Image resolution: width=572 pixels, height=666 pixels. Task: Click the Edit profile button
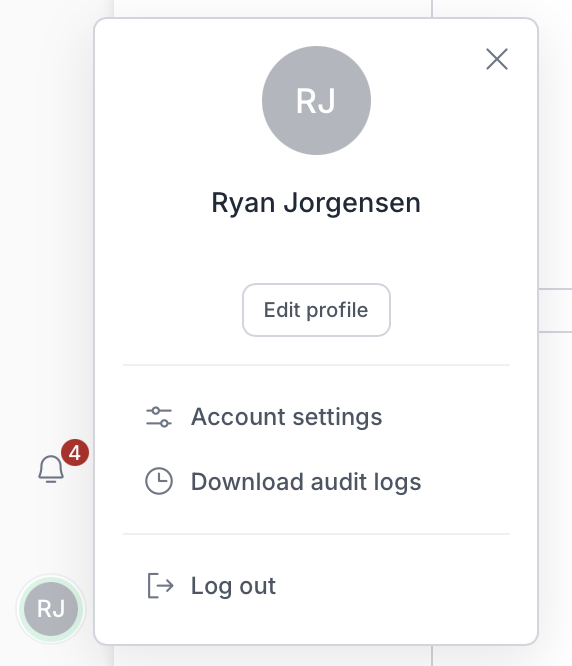(x=316, y=310)
